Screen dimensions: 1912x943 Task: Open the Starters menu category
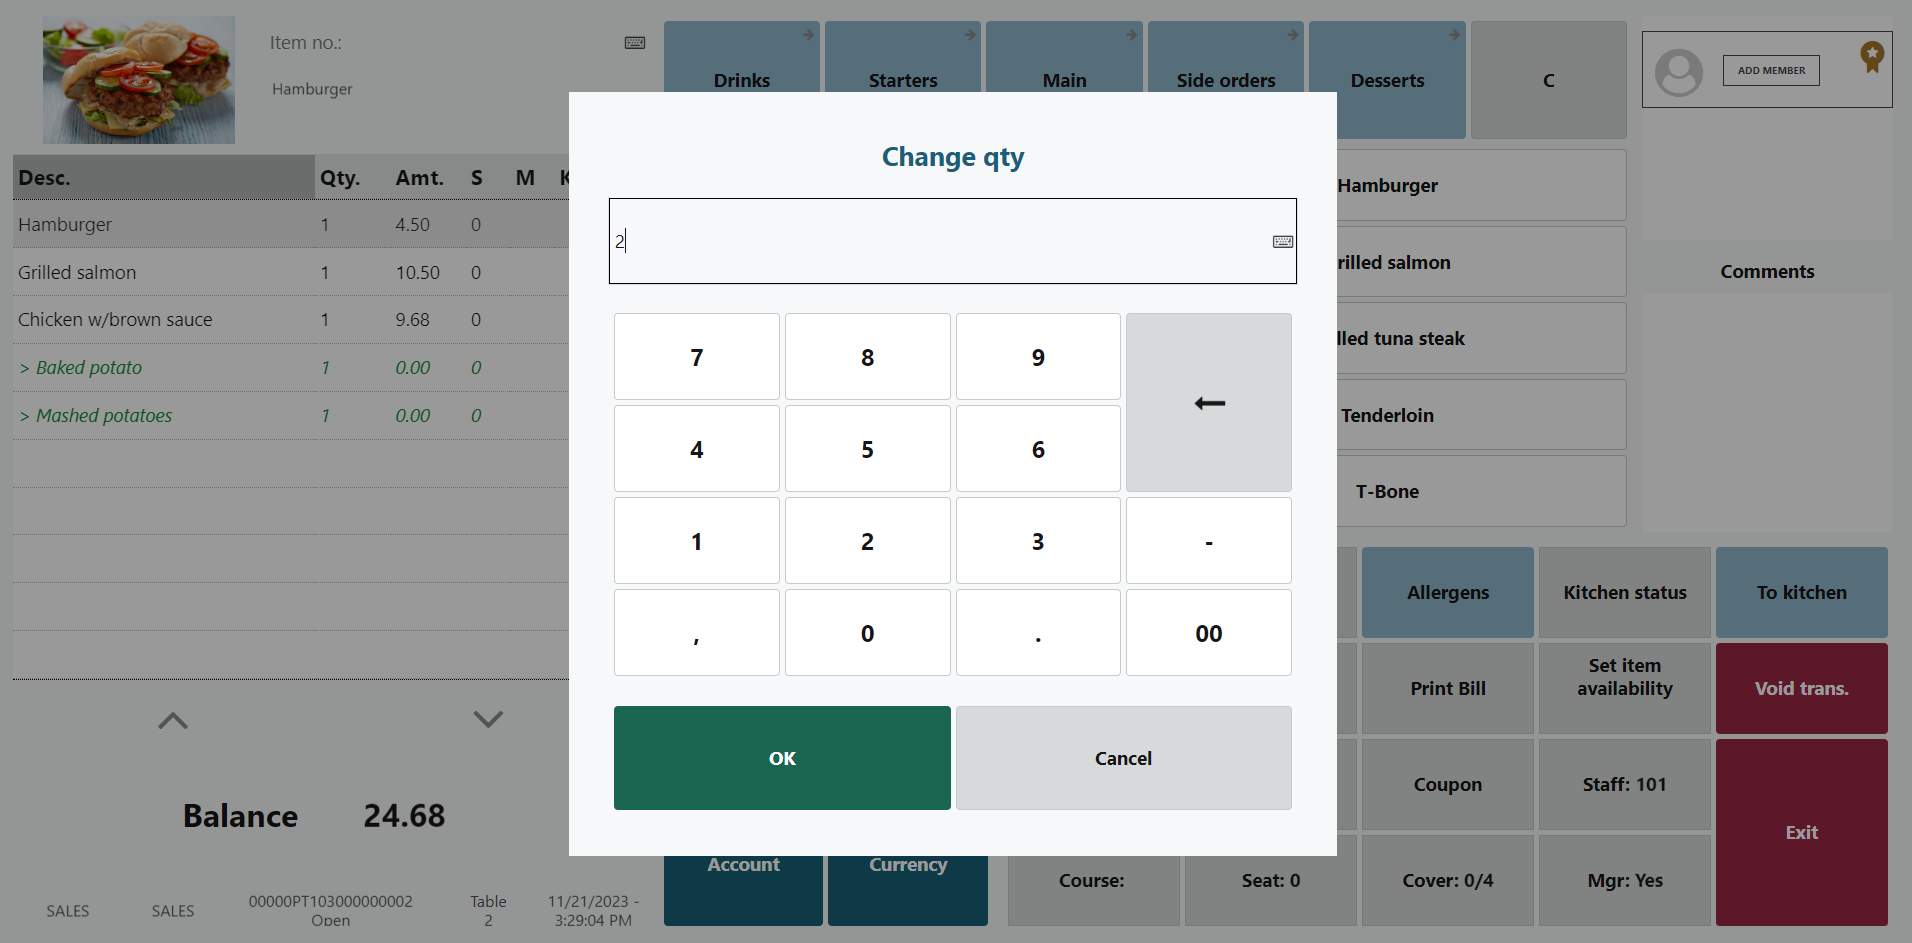pyautogui.click(x=903, y=58)
